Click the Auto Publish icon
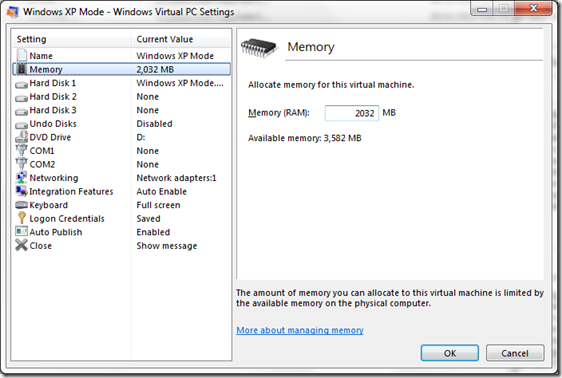The image size is (562, 378). [x=22, y=231]
